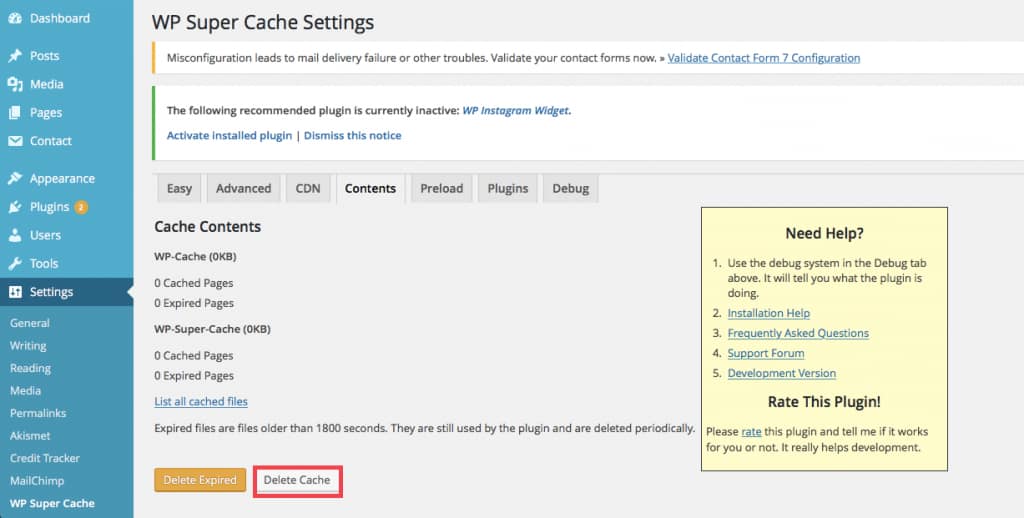The image size is (1024, 518).
Task: Open Akismet settings
Action: (x=30, y=436)
